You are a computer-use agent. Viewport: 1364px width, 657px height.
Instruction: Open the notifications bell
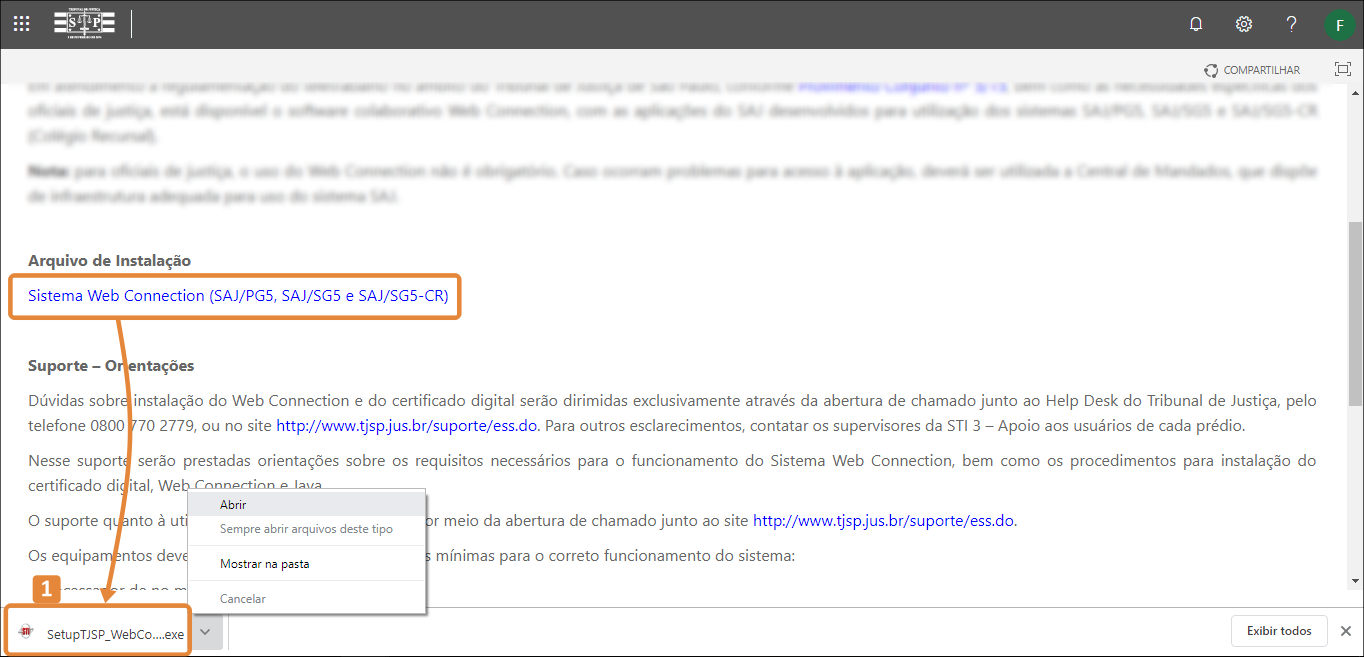pyautogui.click(x=1196, y=24)
